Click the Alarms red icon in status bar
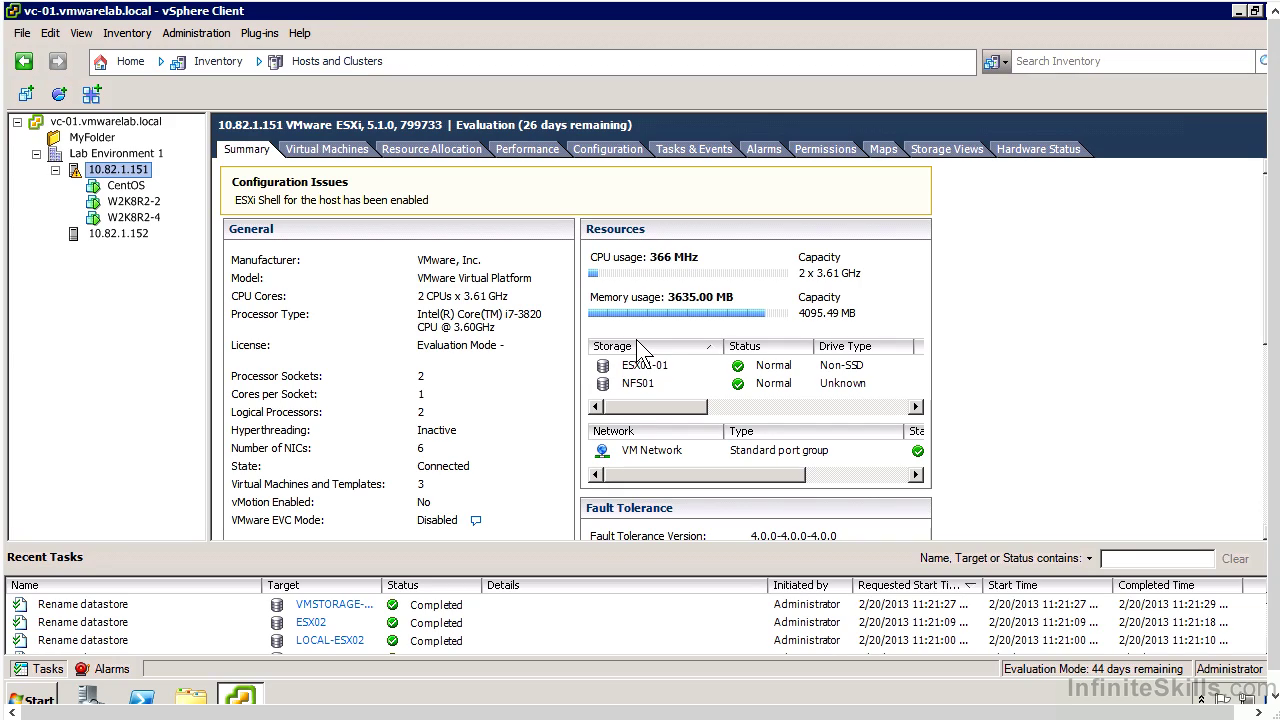 tap(82, 669)
